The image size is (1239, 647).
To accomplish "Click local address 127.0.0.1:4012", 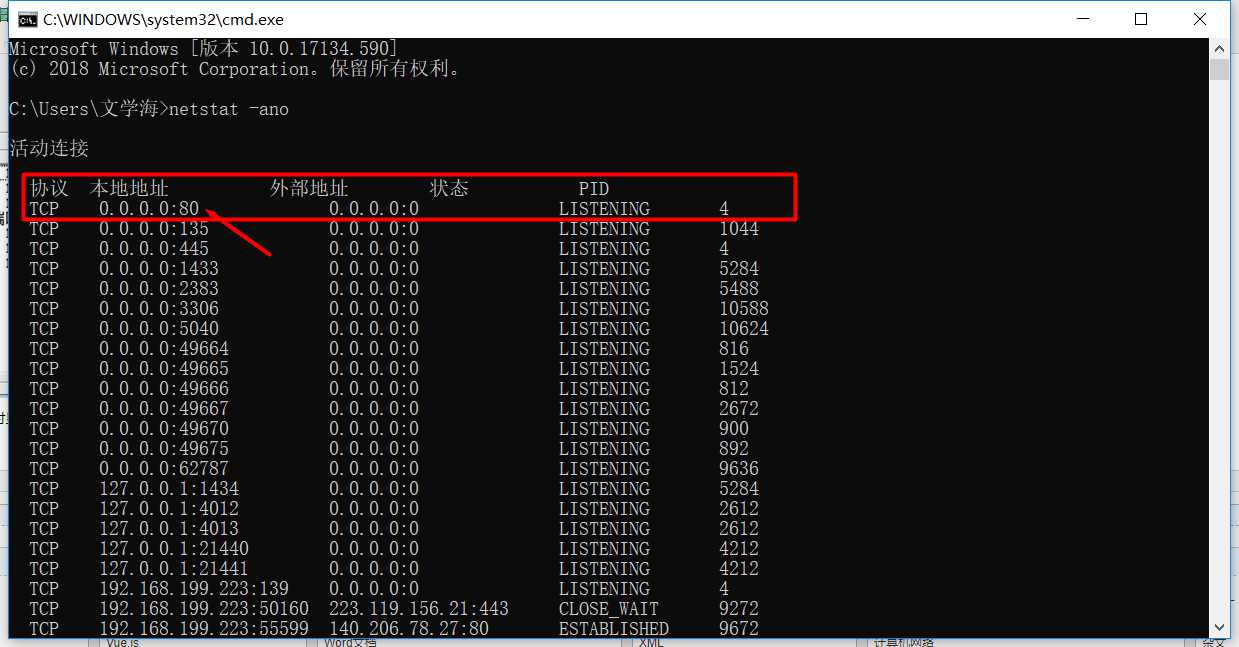I will (169, 509).
